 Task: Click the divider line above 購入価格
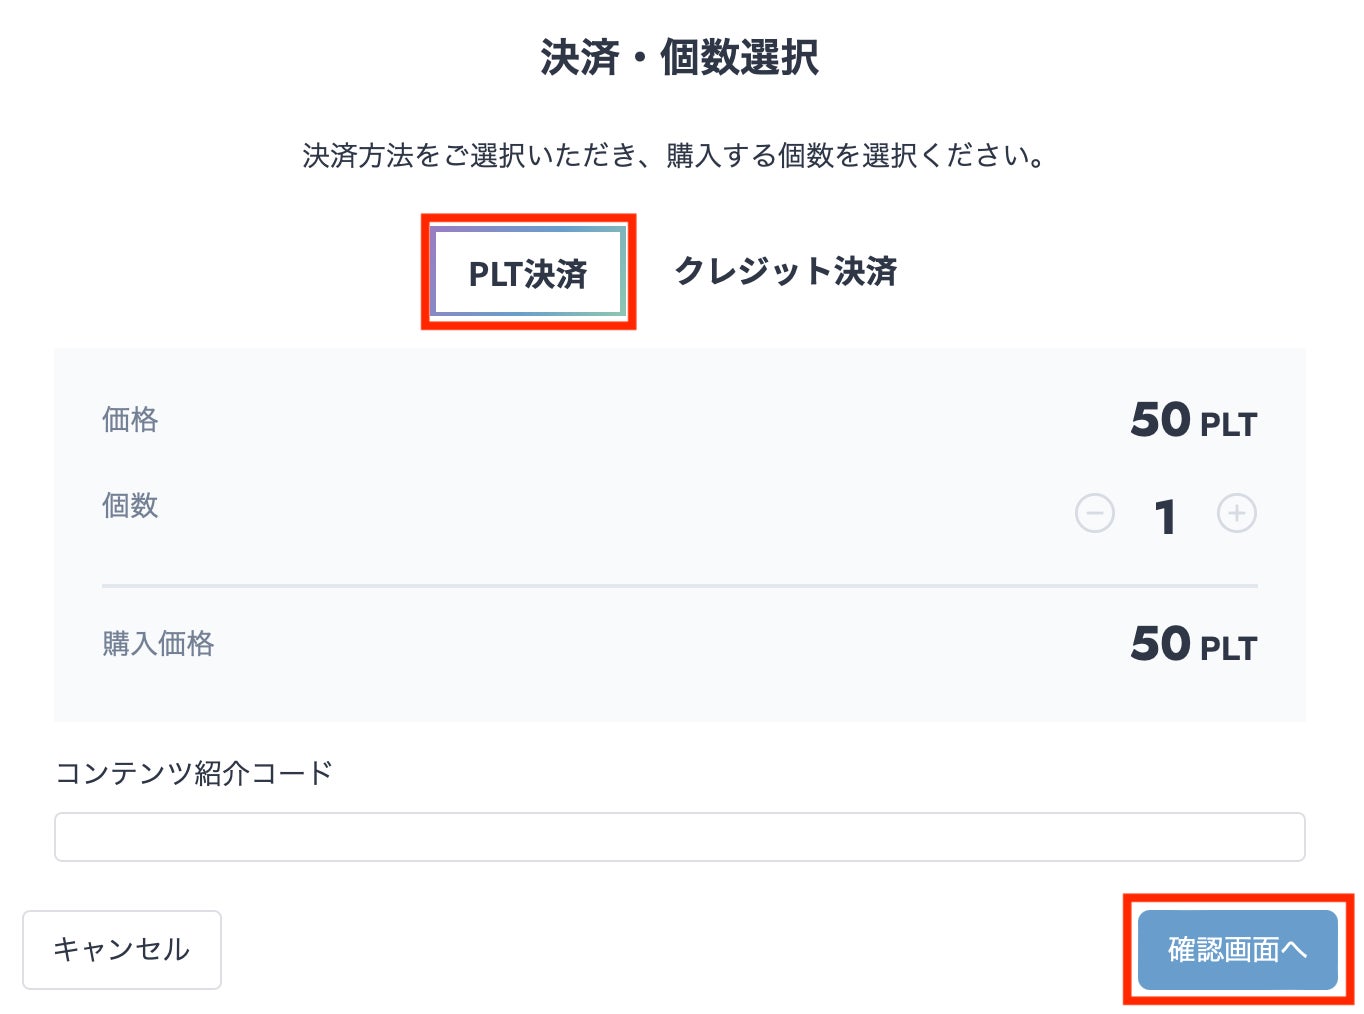point(679,585)
